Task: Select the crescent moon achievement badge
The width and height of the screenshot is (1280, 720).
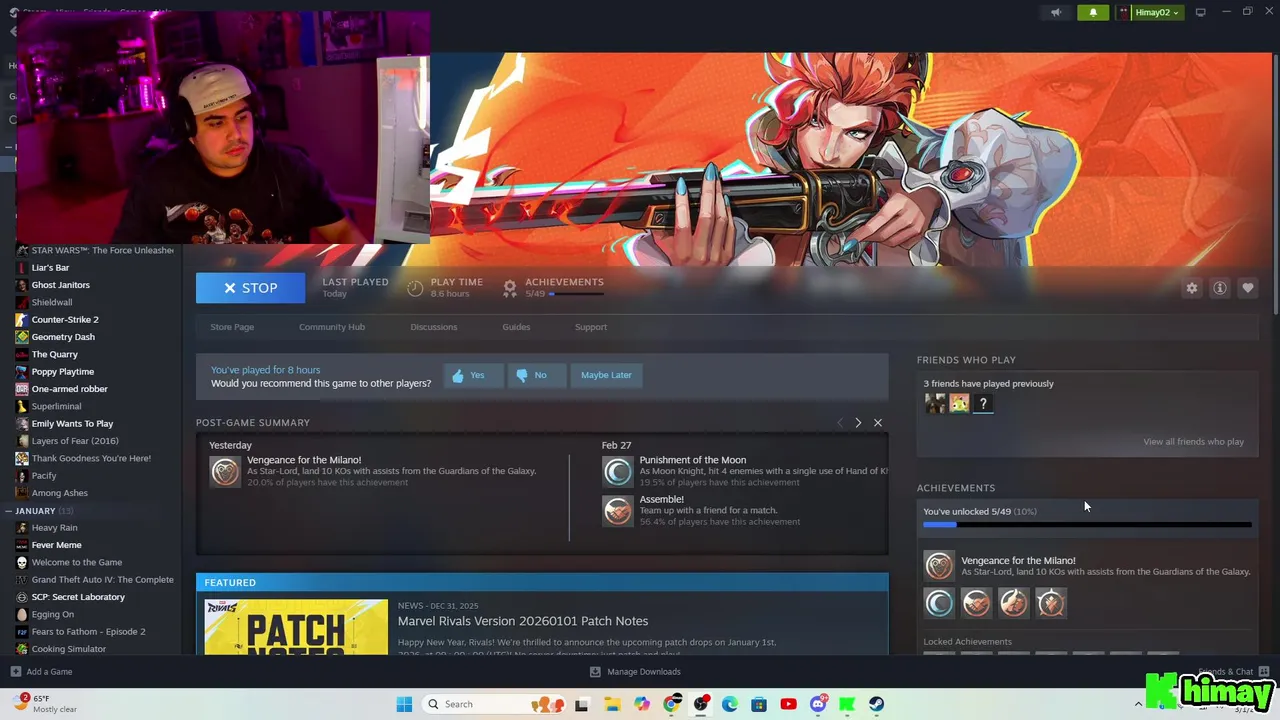Action: point(939,603)
